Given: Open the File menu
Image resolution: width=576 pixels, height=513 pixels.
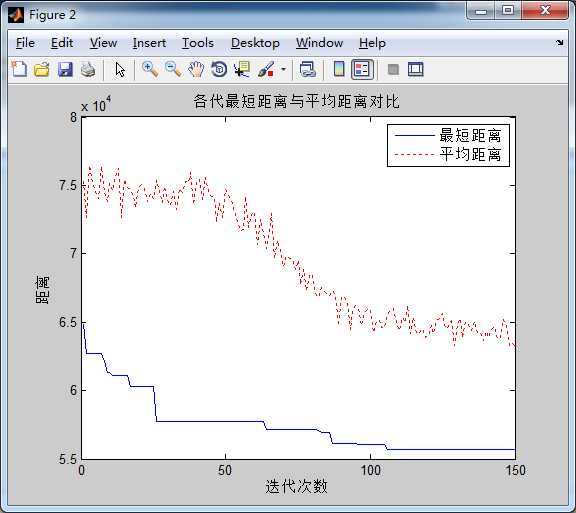Looking at the screenshot, I should [x=25, y=43].
